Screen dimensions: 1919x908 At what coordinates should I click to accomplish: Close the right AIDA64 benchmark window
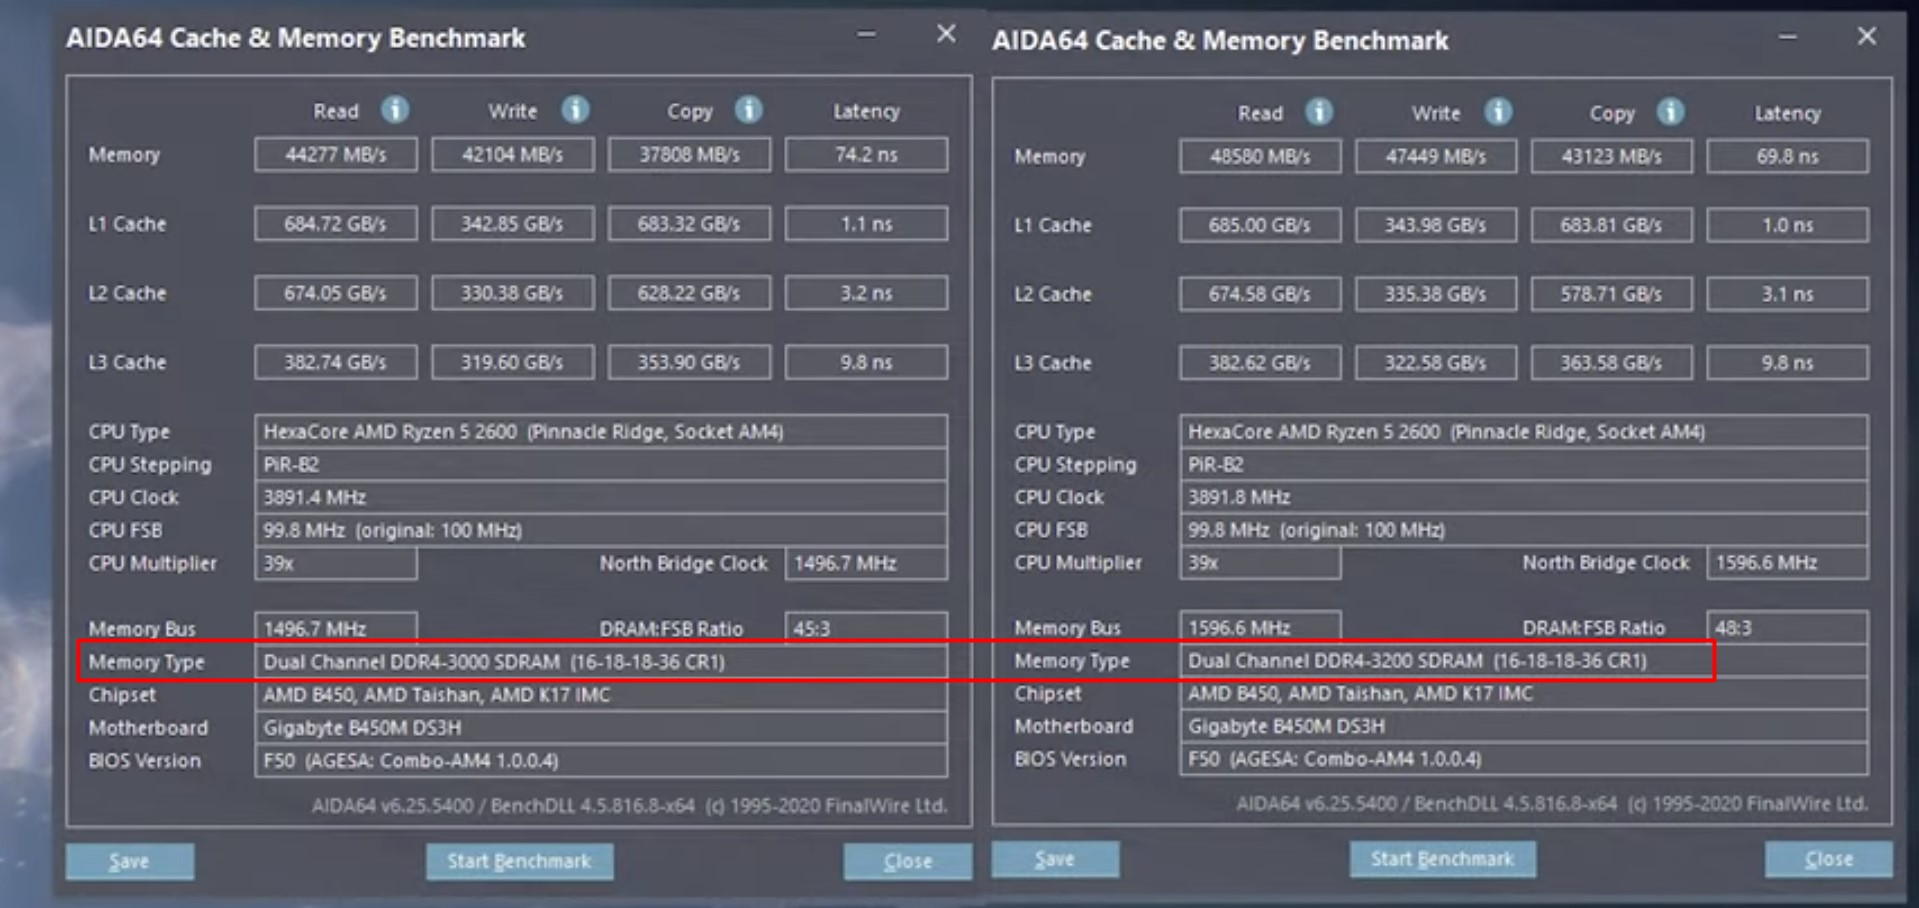click(x=1867, y=36)
